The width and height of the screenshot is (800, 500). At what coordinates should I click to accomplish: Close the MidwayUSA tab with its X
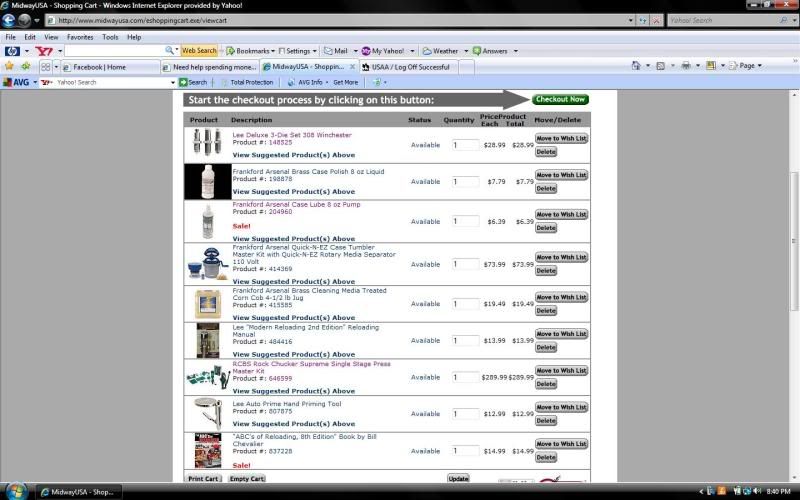click(352, 67)
